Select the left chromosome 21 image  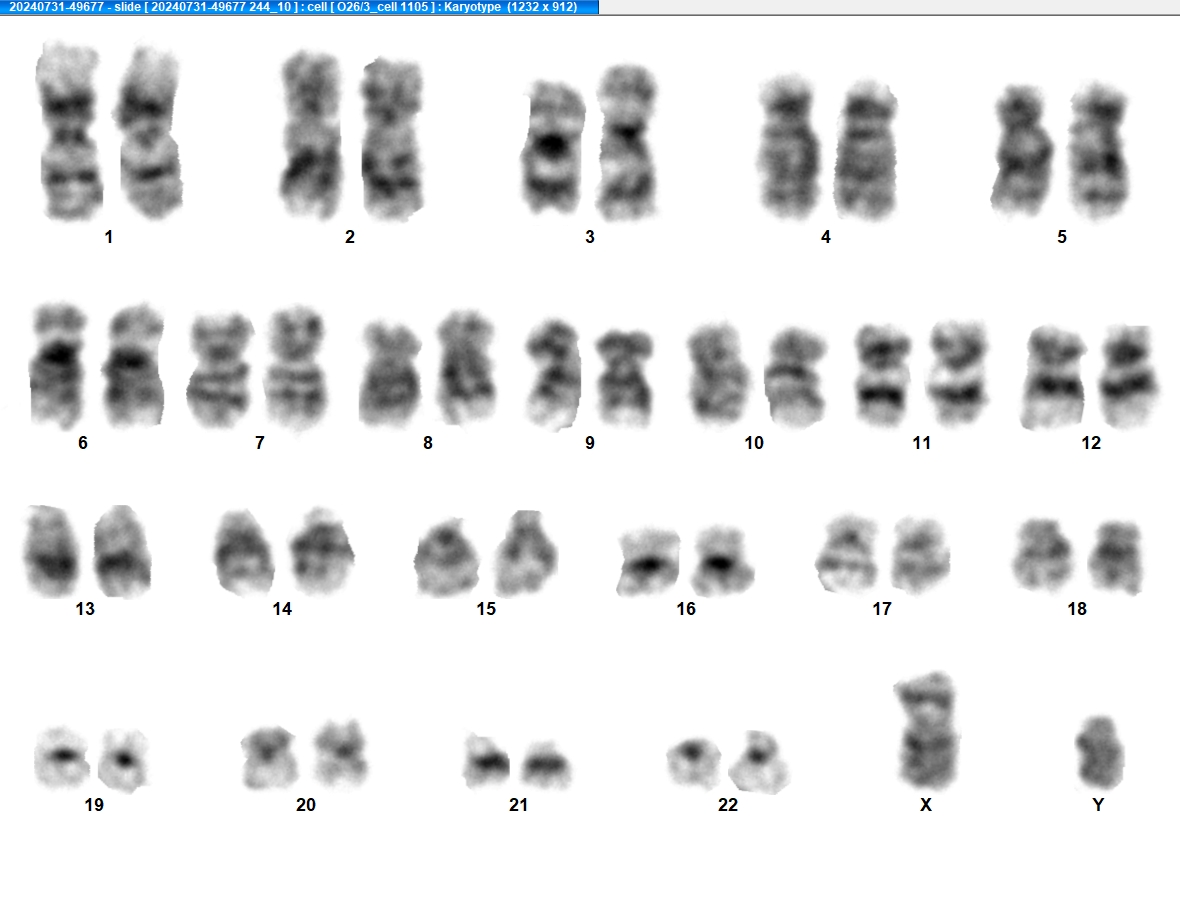click(x=487, y=761)
